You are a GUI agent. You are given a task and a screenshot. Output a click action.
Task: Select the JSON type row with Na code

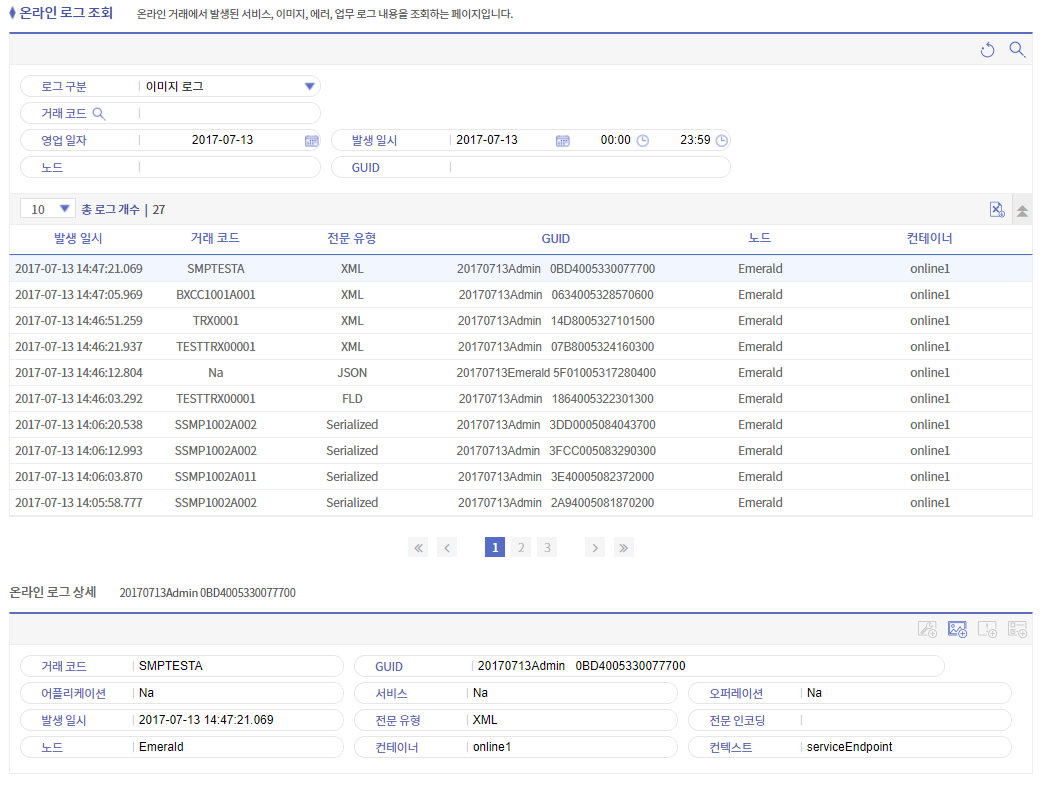(x=520, y=373)
